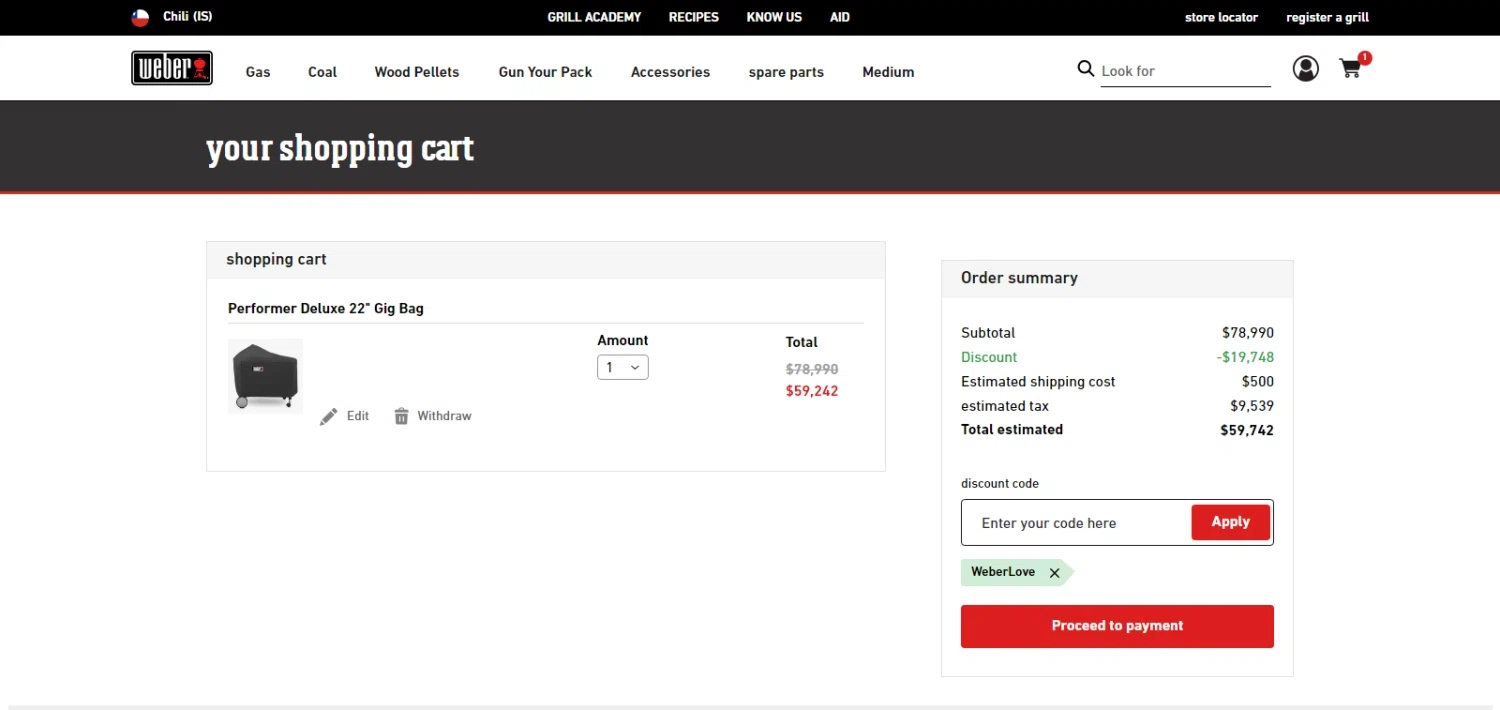Click the Weber logo
Screen dimensions: 1500x710
tap(172, 68)
